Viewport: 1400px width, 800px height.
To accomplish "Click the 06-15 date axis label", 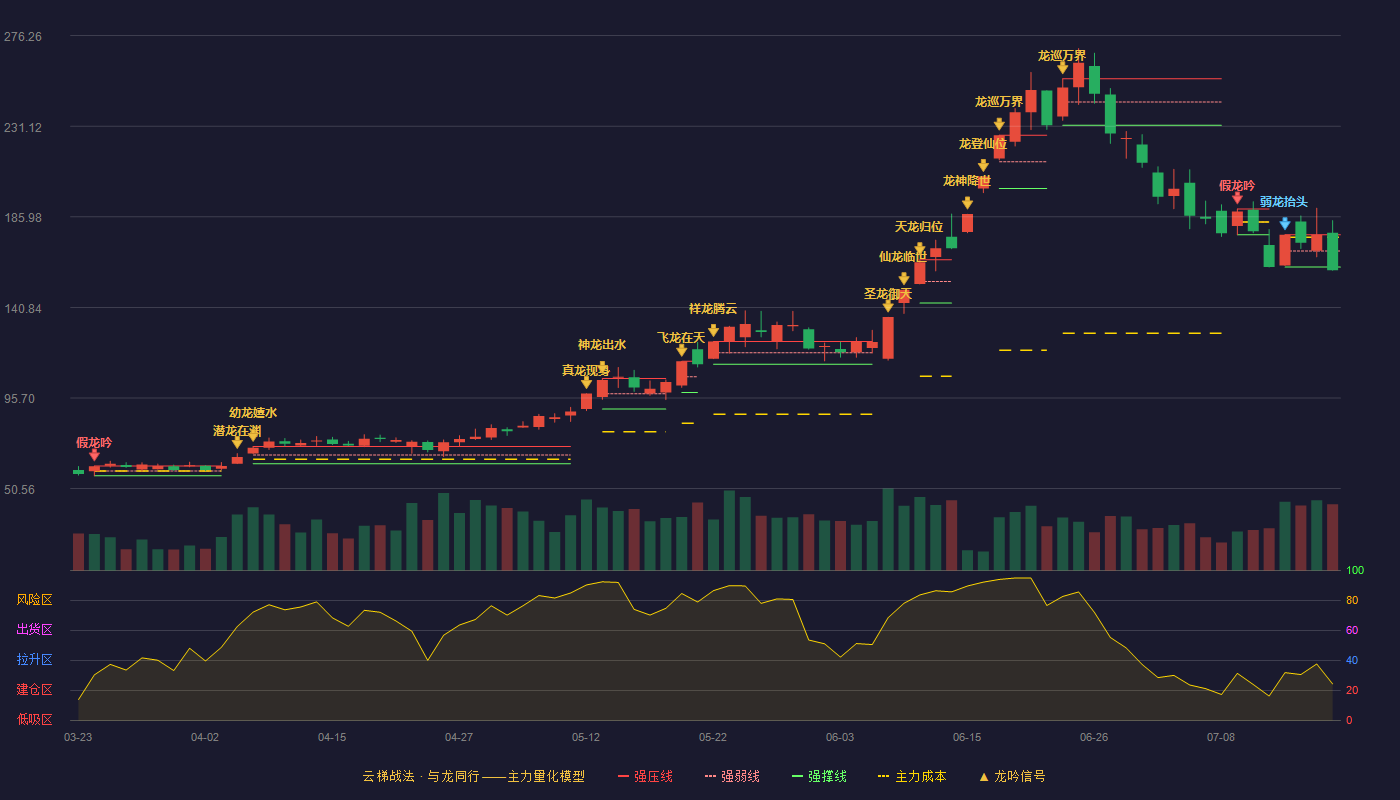I will click(967, 737).
